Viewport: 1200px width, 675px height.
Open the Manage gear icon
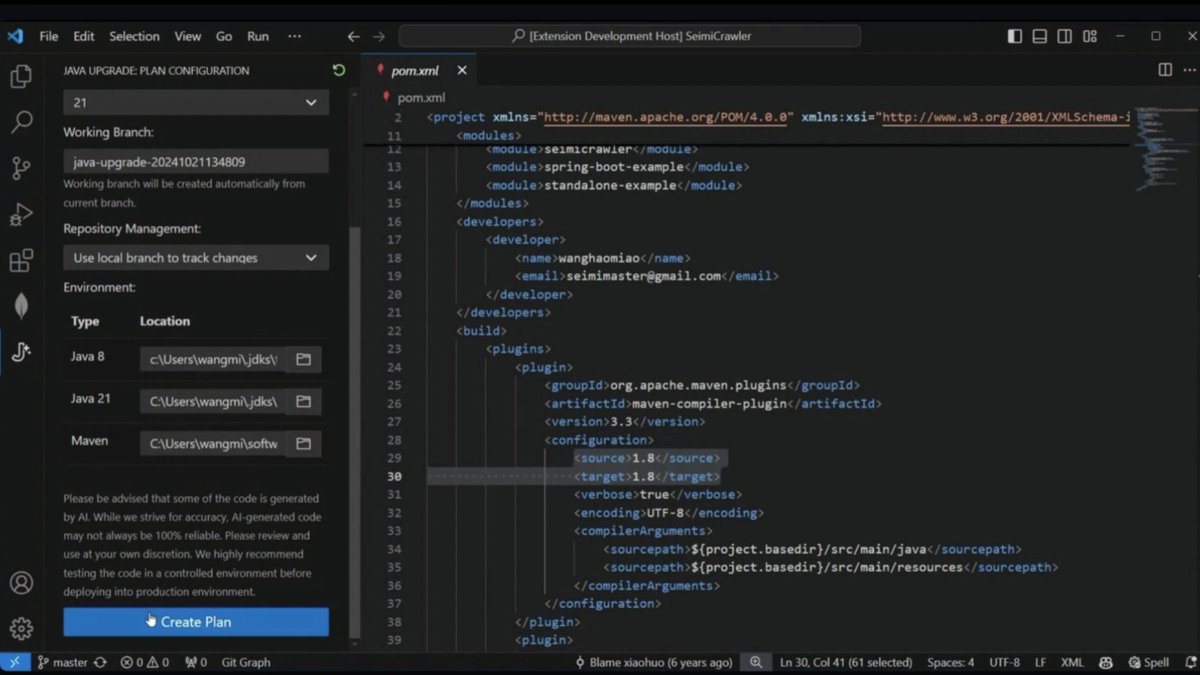[x=21, y=629]
